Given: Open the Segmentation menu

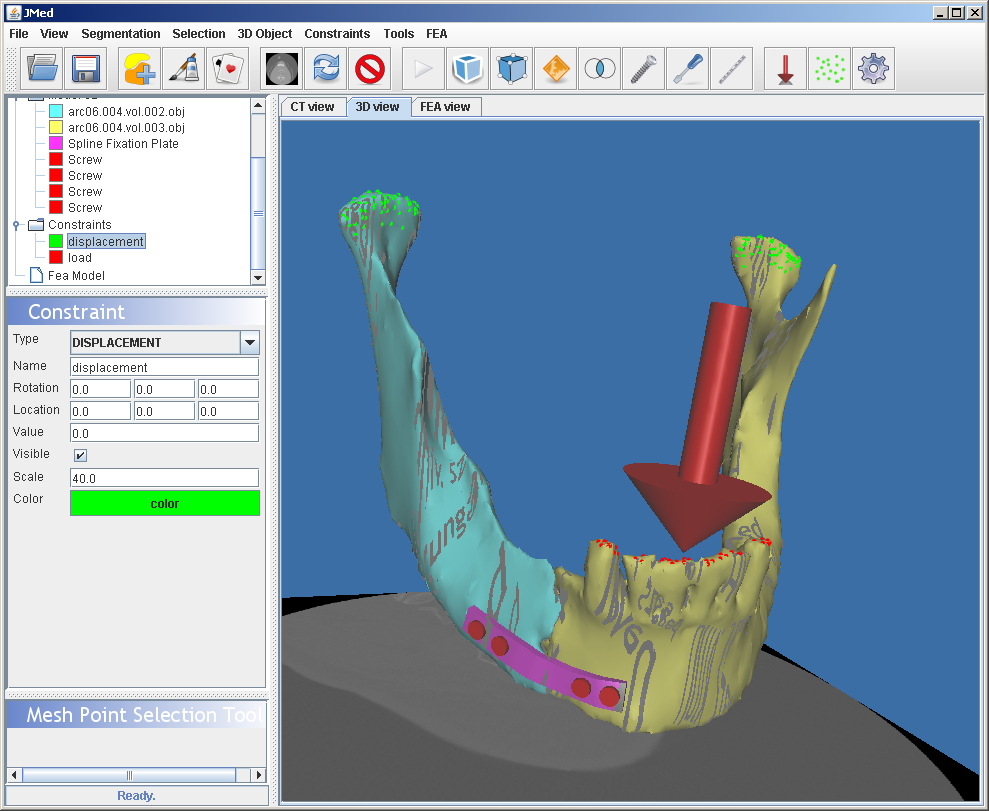Looking at the screenshot, I should tap(120, 34).
